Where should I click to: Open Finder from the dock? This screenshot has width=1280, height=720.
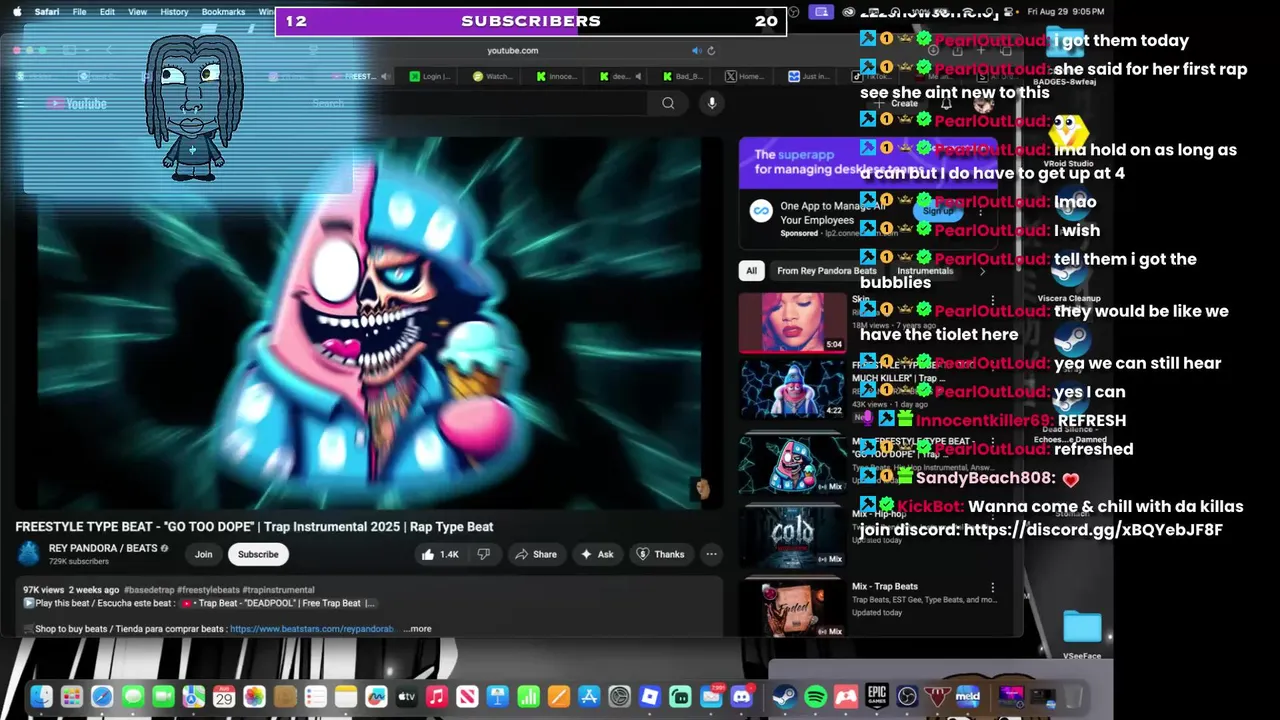pos(41,697)
